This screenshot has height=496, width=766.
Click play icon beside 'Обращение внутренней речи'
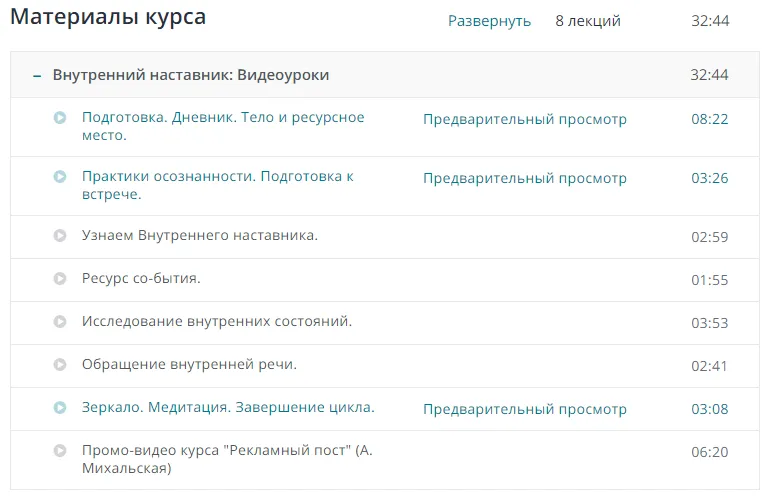point(60,365)
